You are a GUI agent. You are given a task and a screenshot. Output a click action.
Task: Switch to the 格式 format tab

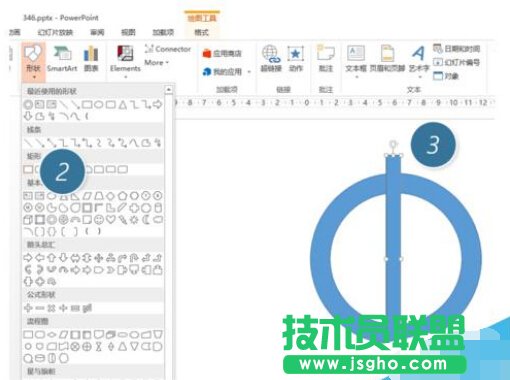point(201,32)
